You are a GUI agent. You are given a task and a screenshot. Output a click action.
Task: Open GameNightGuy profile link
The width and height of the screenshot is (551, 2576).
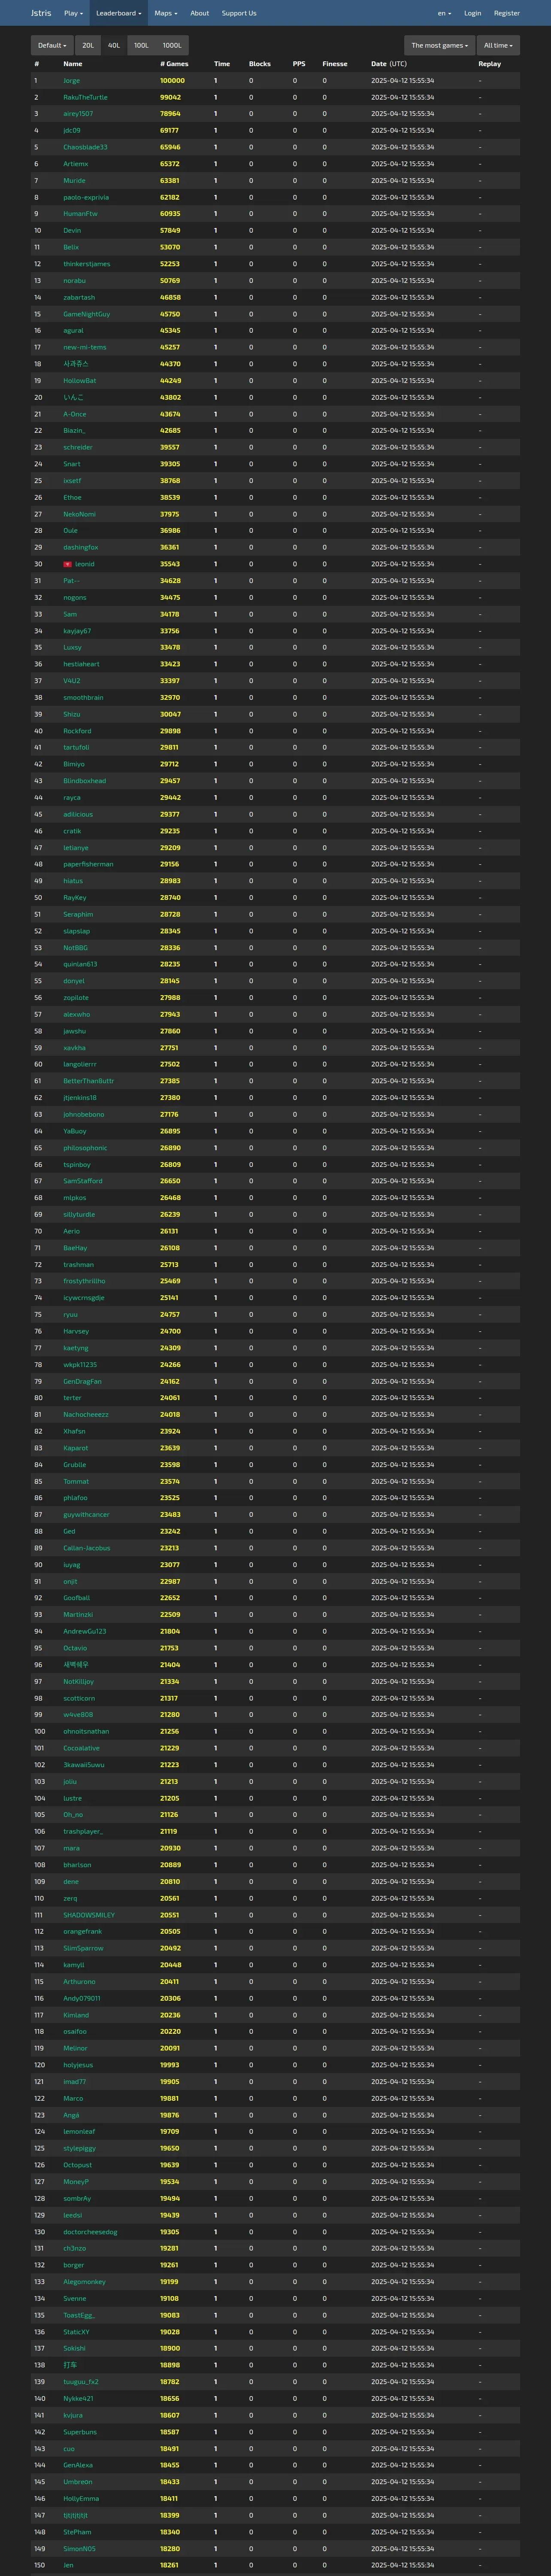tap(87, 314)
